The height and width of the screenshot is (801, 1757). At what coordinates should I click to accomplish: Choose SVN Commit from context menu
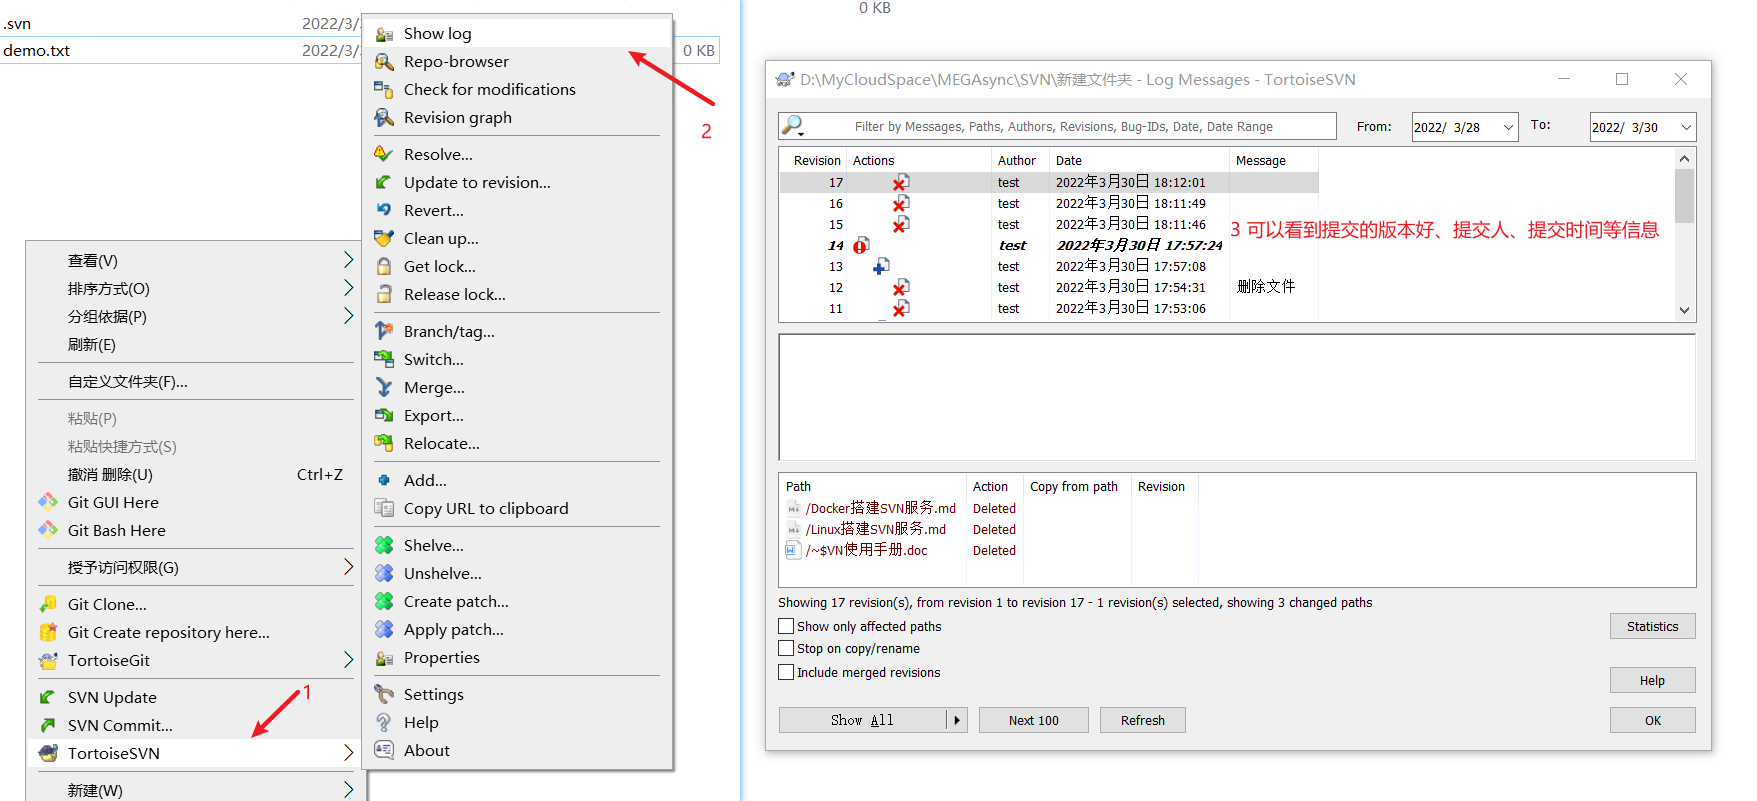[120, 726]
